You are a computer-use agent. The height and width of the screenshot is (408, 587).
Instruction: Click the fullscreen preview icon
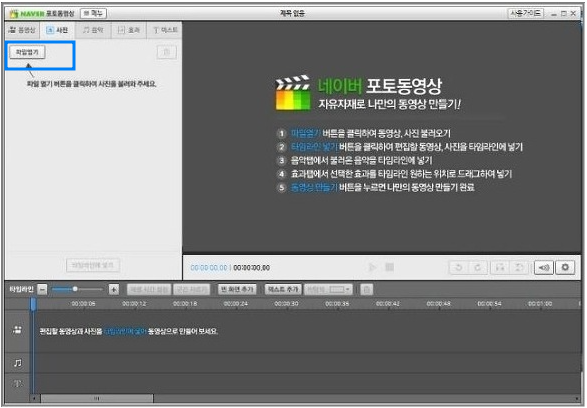500,267
